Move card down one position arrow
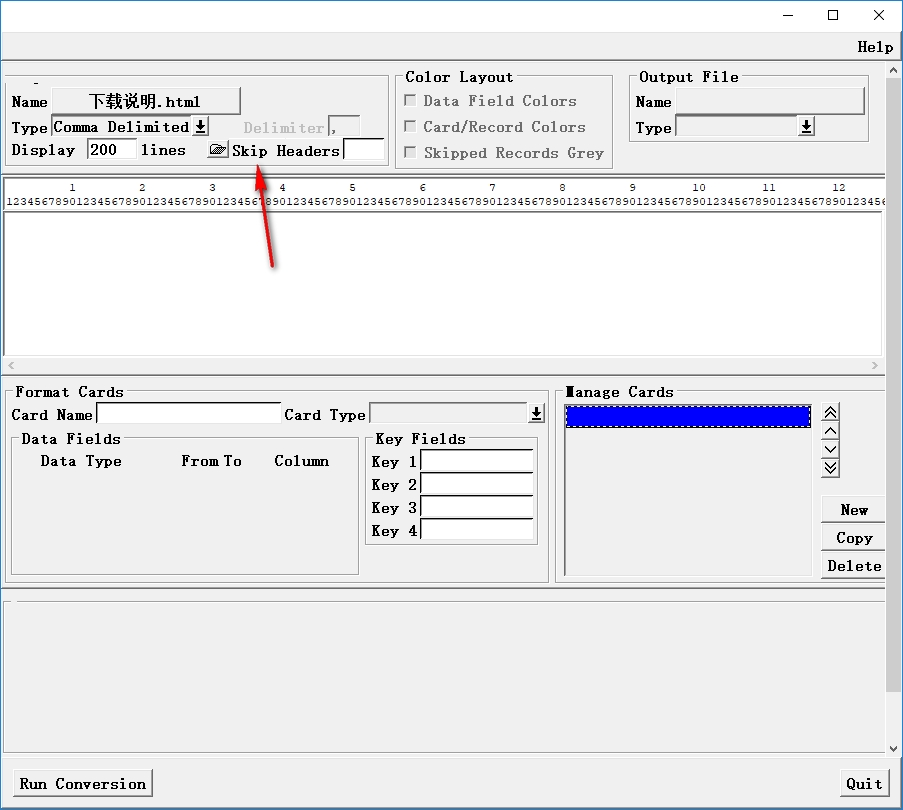This screenshot has height=810, width=903. (x=830, y=449)
